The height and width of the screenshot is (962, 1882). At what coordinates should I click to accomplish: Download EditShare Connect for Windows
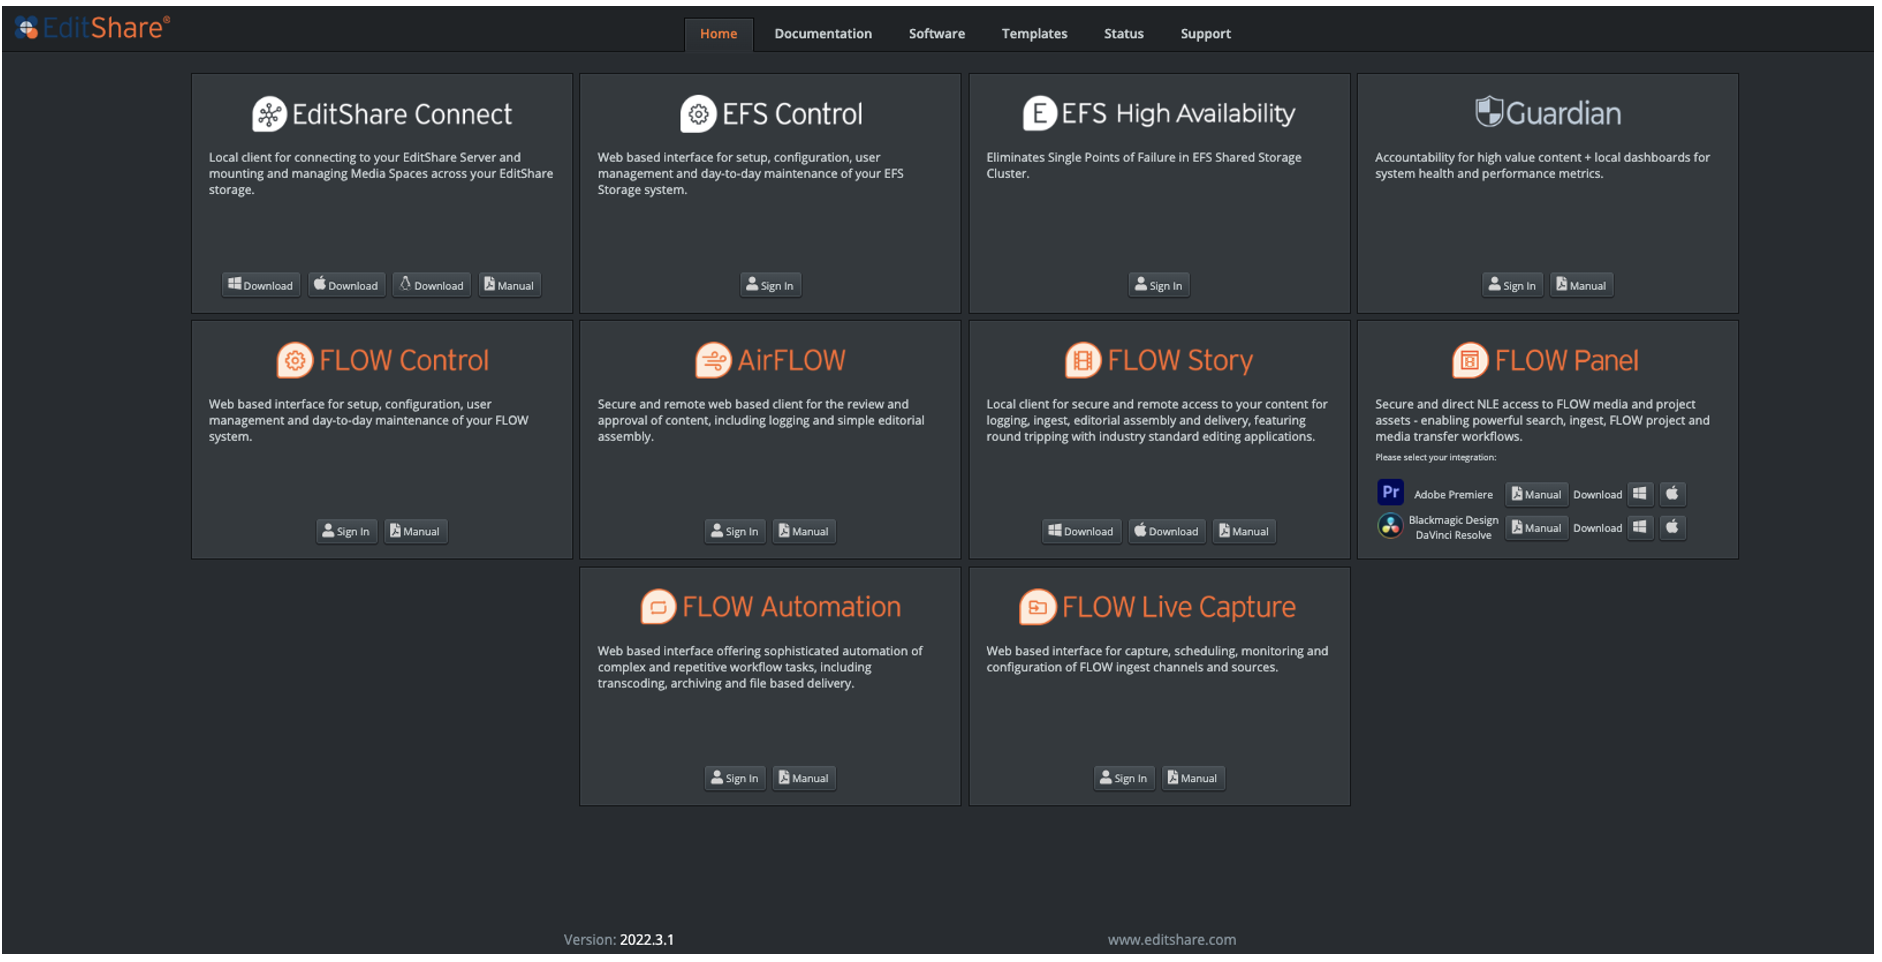pyautogui.click(x=261, y=285)
